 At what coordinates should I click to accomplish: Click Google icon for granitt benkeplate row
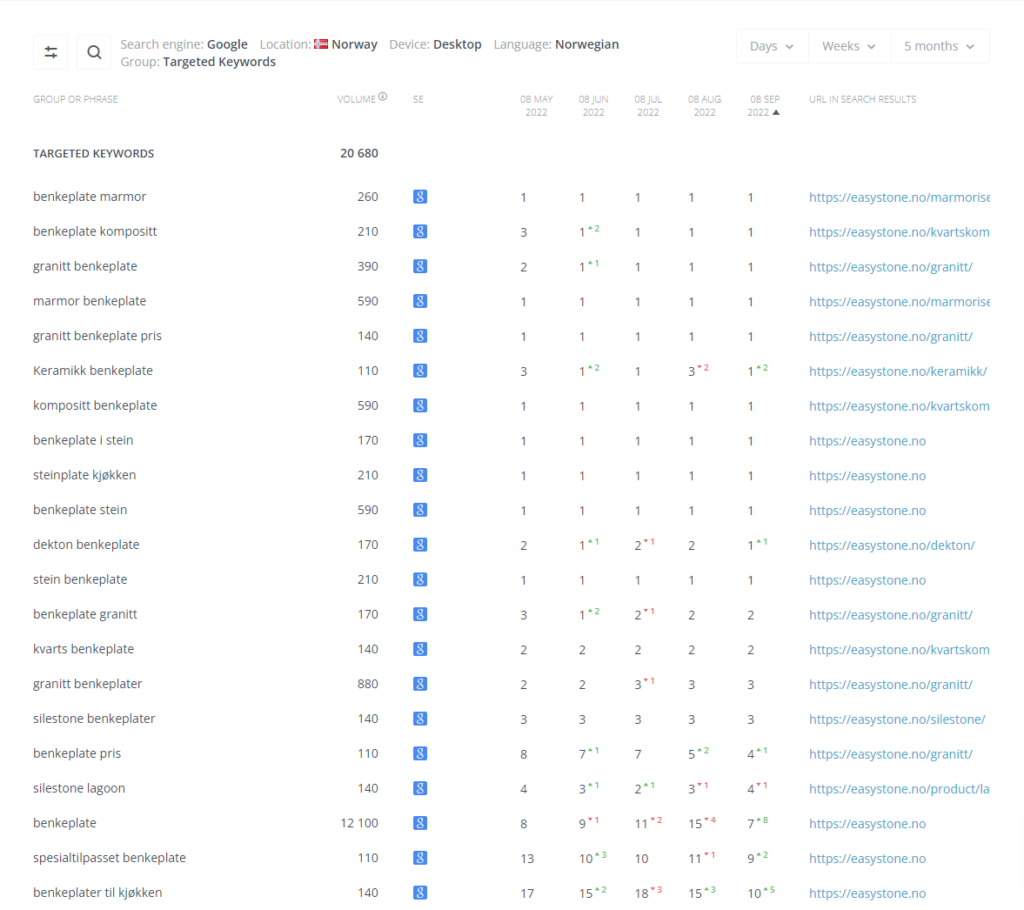pos(420,266)
